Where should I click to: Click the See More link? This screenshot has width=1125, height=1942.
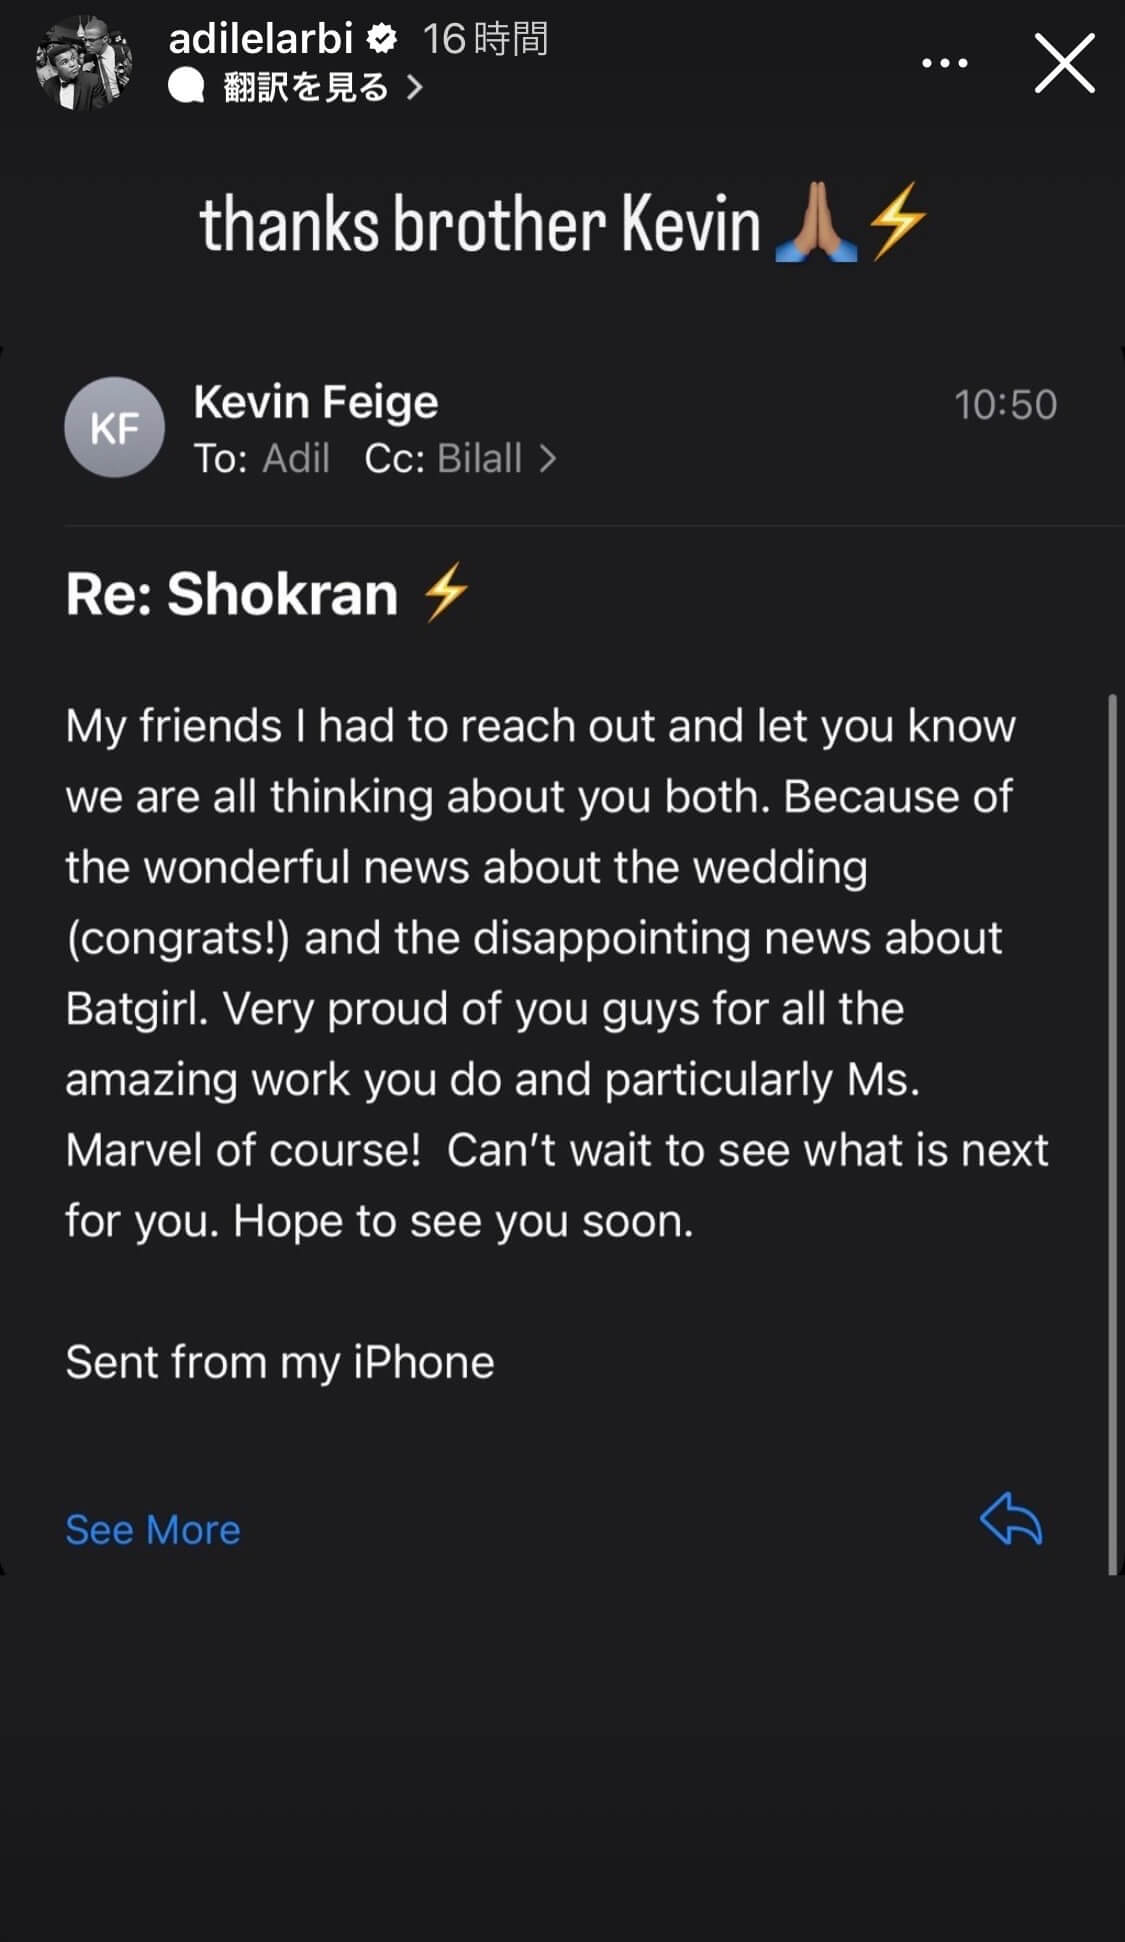tap(153, 1530)
